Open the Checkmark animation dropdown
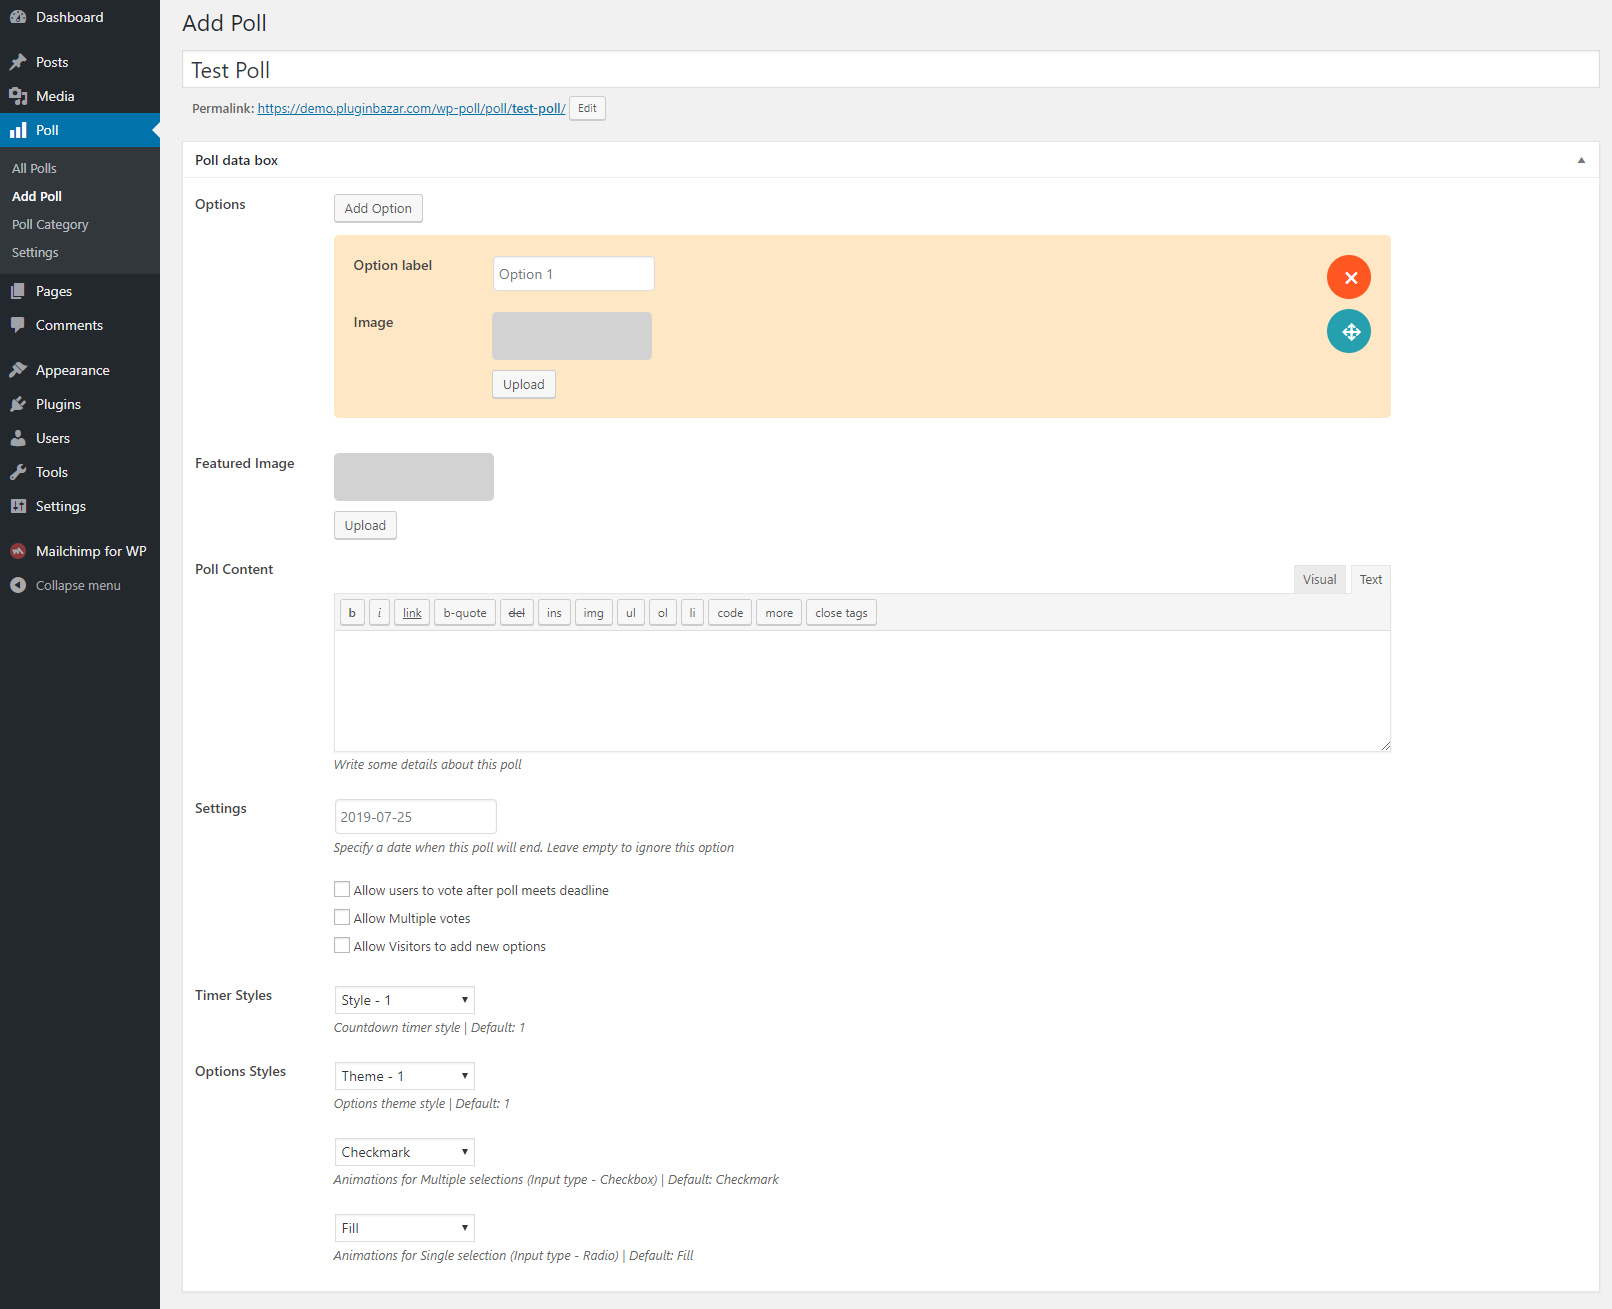The image size is (1612, 1309). (404, 1152)
